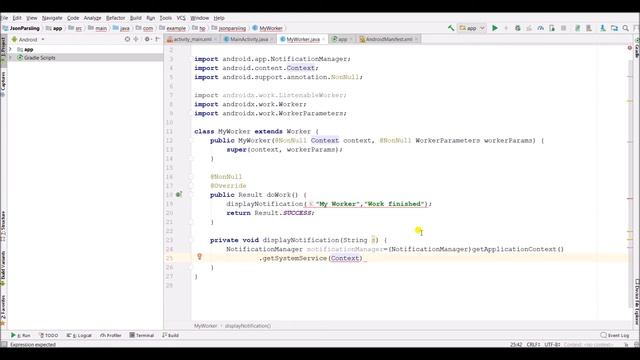
Task: Toggle the Build Variants side tab
Action: coord(3,268)
